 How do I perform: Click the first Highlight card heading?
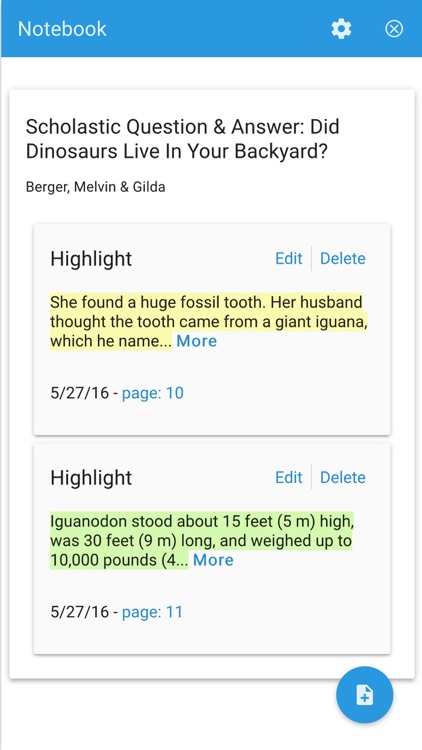91,259
